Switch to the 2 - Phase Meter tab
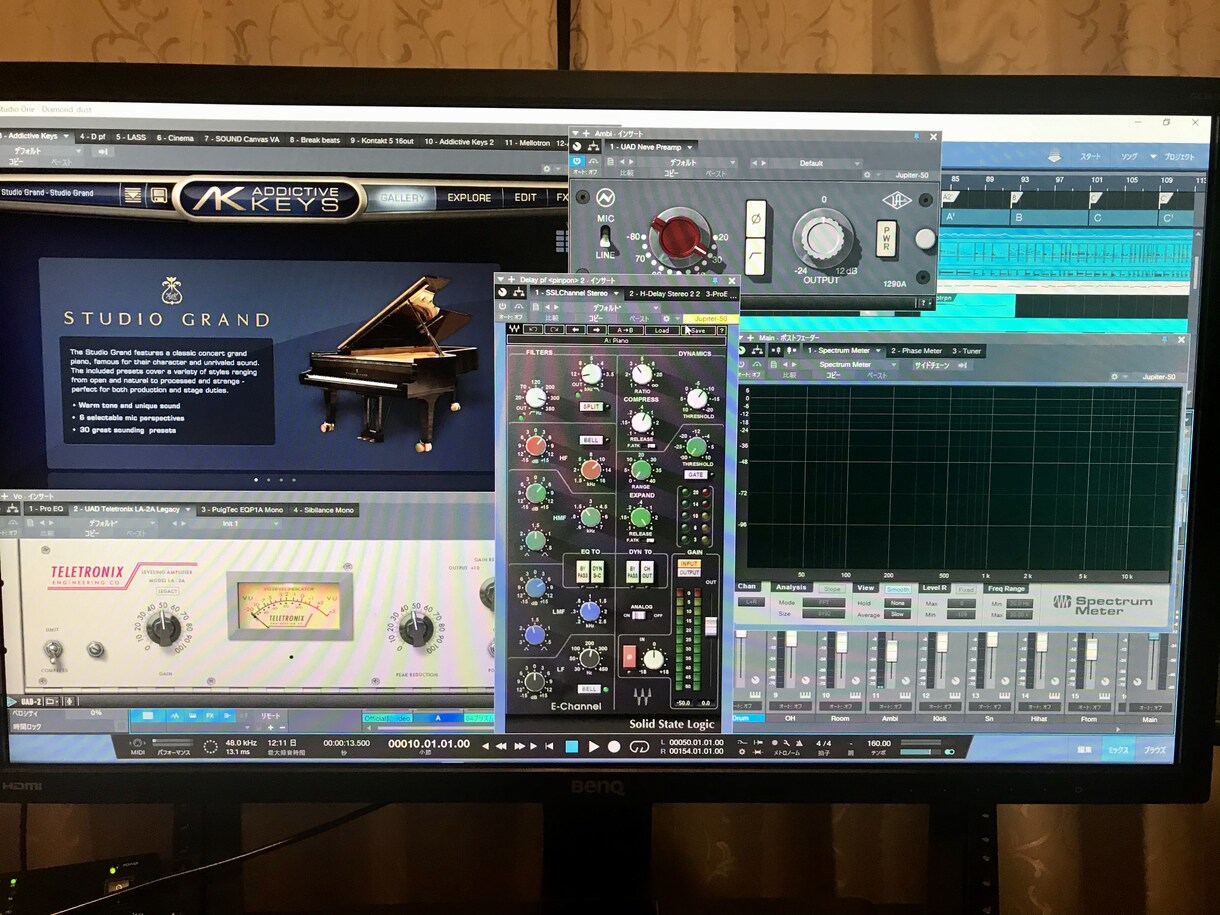Screen dimensions: 1220x915 (x=916, y=351)
